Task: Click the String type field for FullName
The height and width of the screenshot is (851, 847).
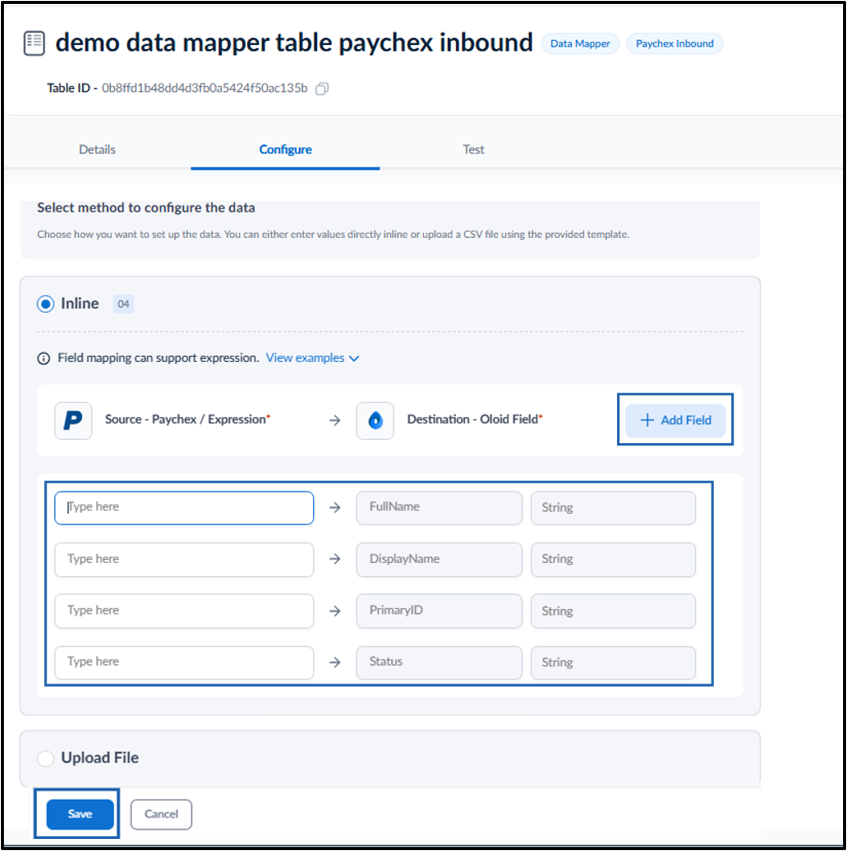Action: [x=613, y=508]
